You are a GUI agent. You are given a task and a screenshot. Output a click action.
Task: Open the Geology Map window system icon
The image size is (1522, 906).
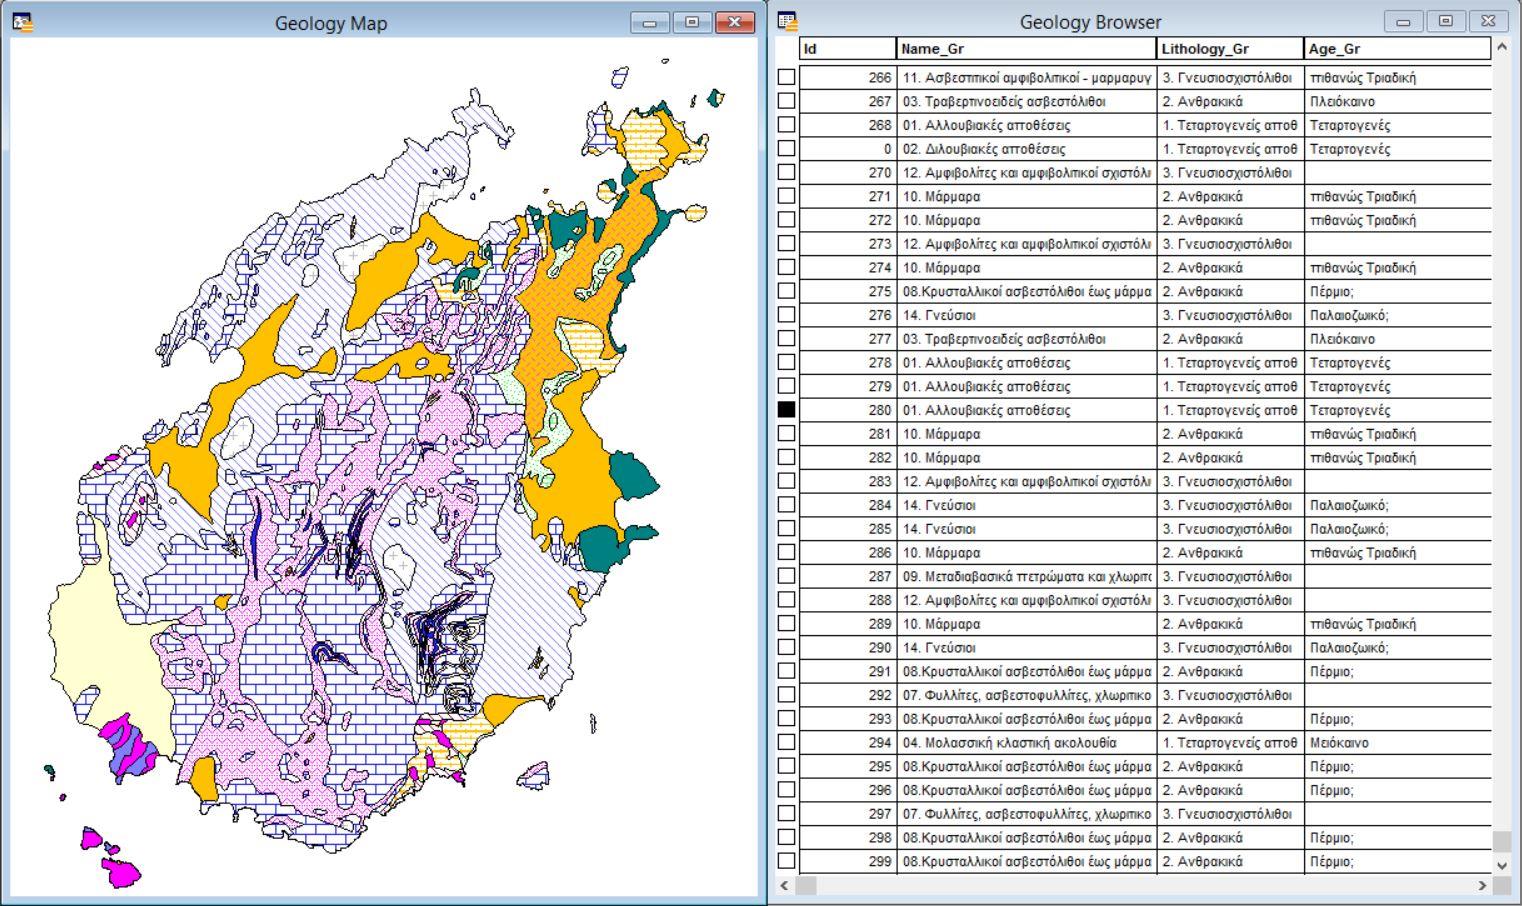[x=22, y=22]
